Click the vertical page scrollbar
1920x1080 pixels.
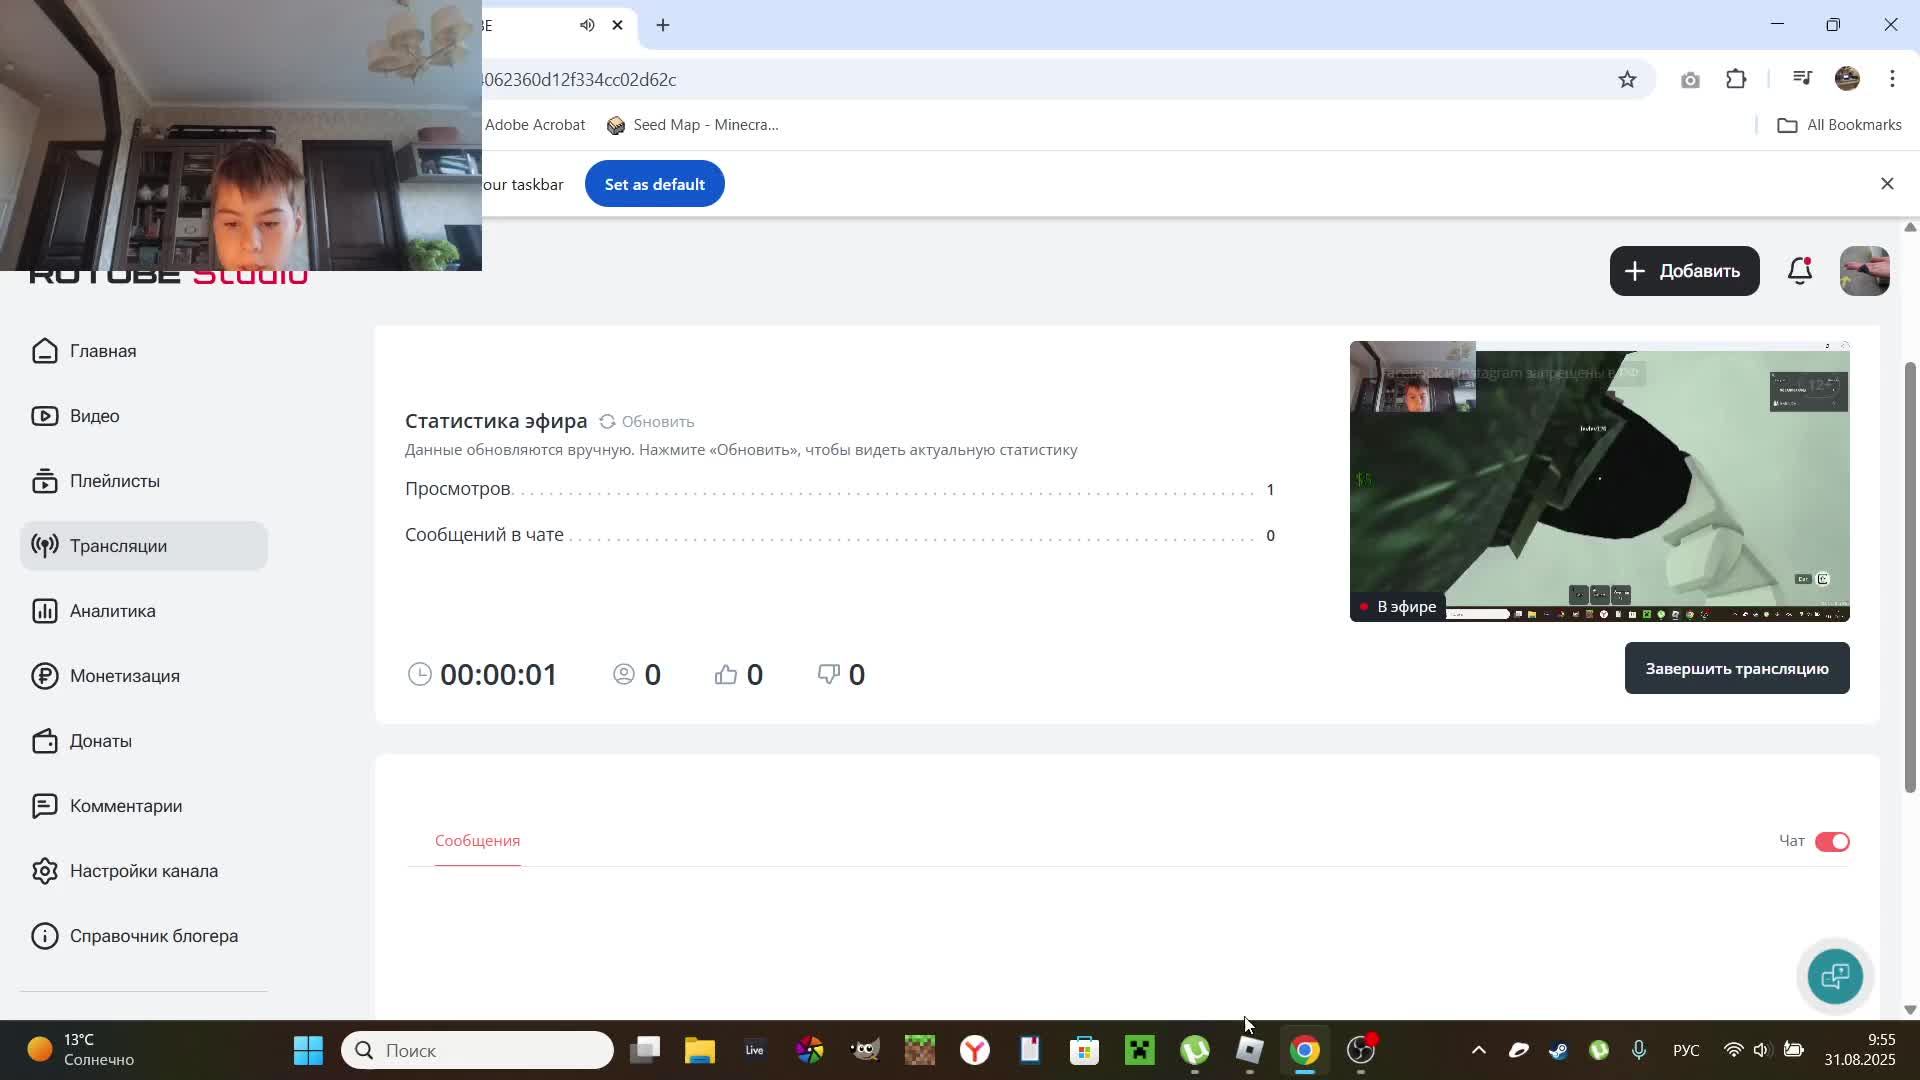click(1910, 578)
